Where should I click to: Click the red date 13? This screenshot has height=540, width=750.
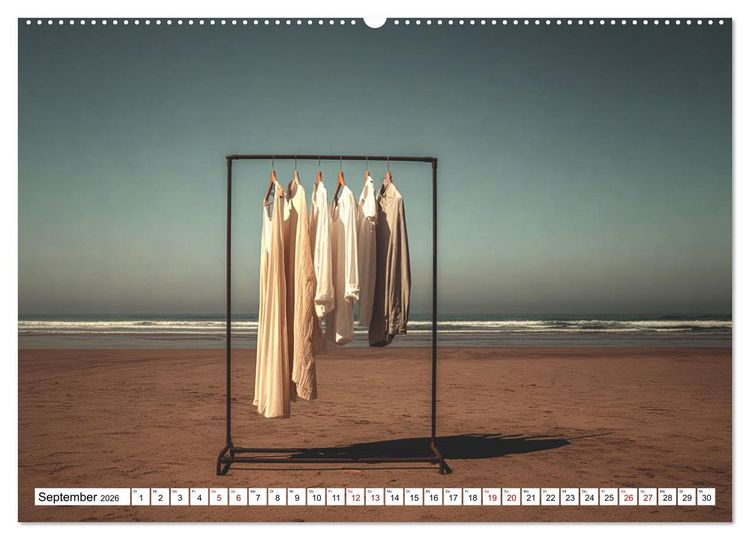pos(375,497)
